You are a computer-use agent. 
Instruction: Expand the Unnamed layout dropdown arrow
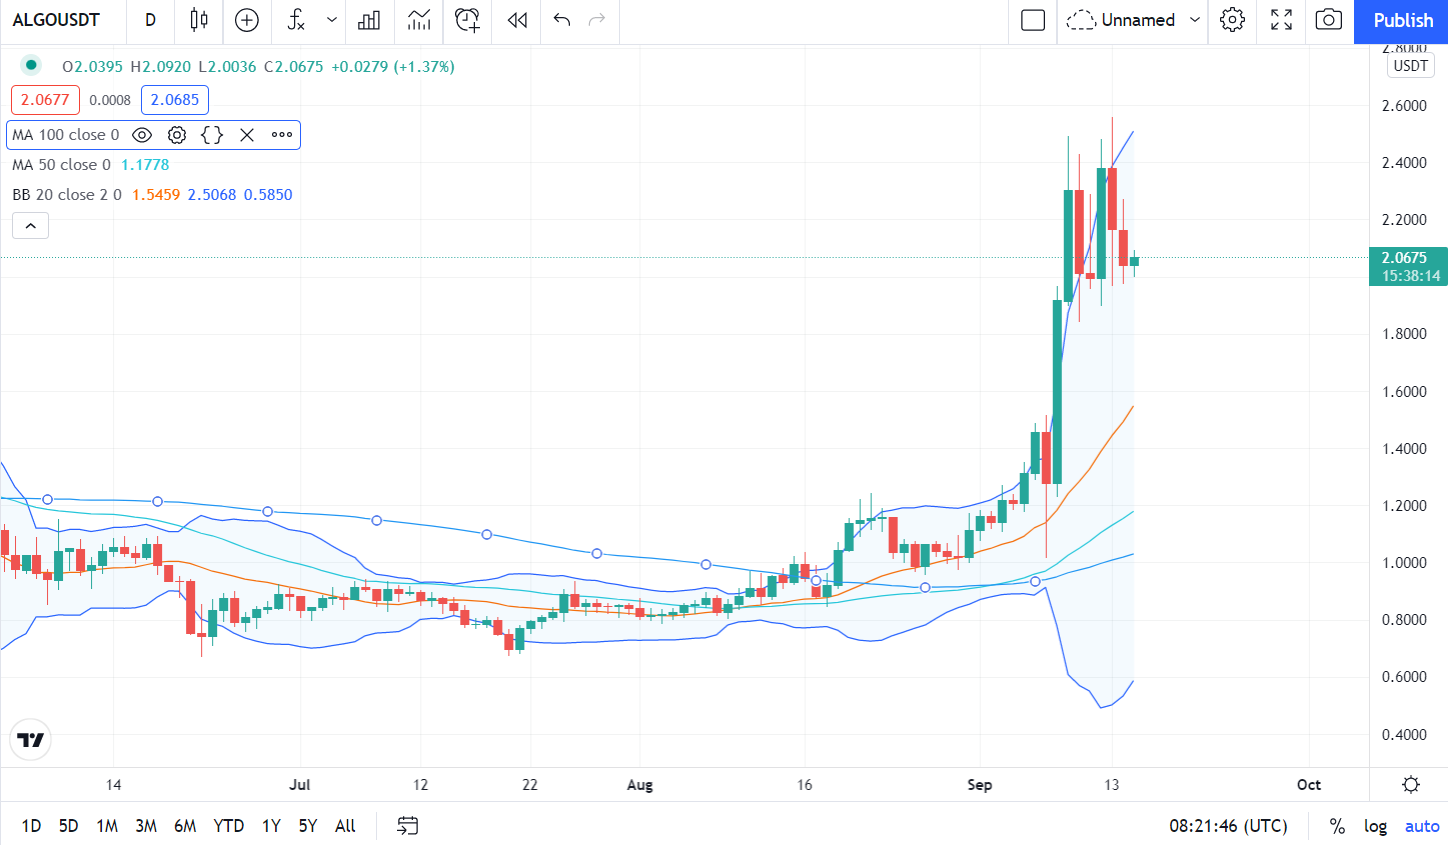1194,20
